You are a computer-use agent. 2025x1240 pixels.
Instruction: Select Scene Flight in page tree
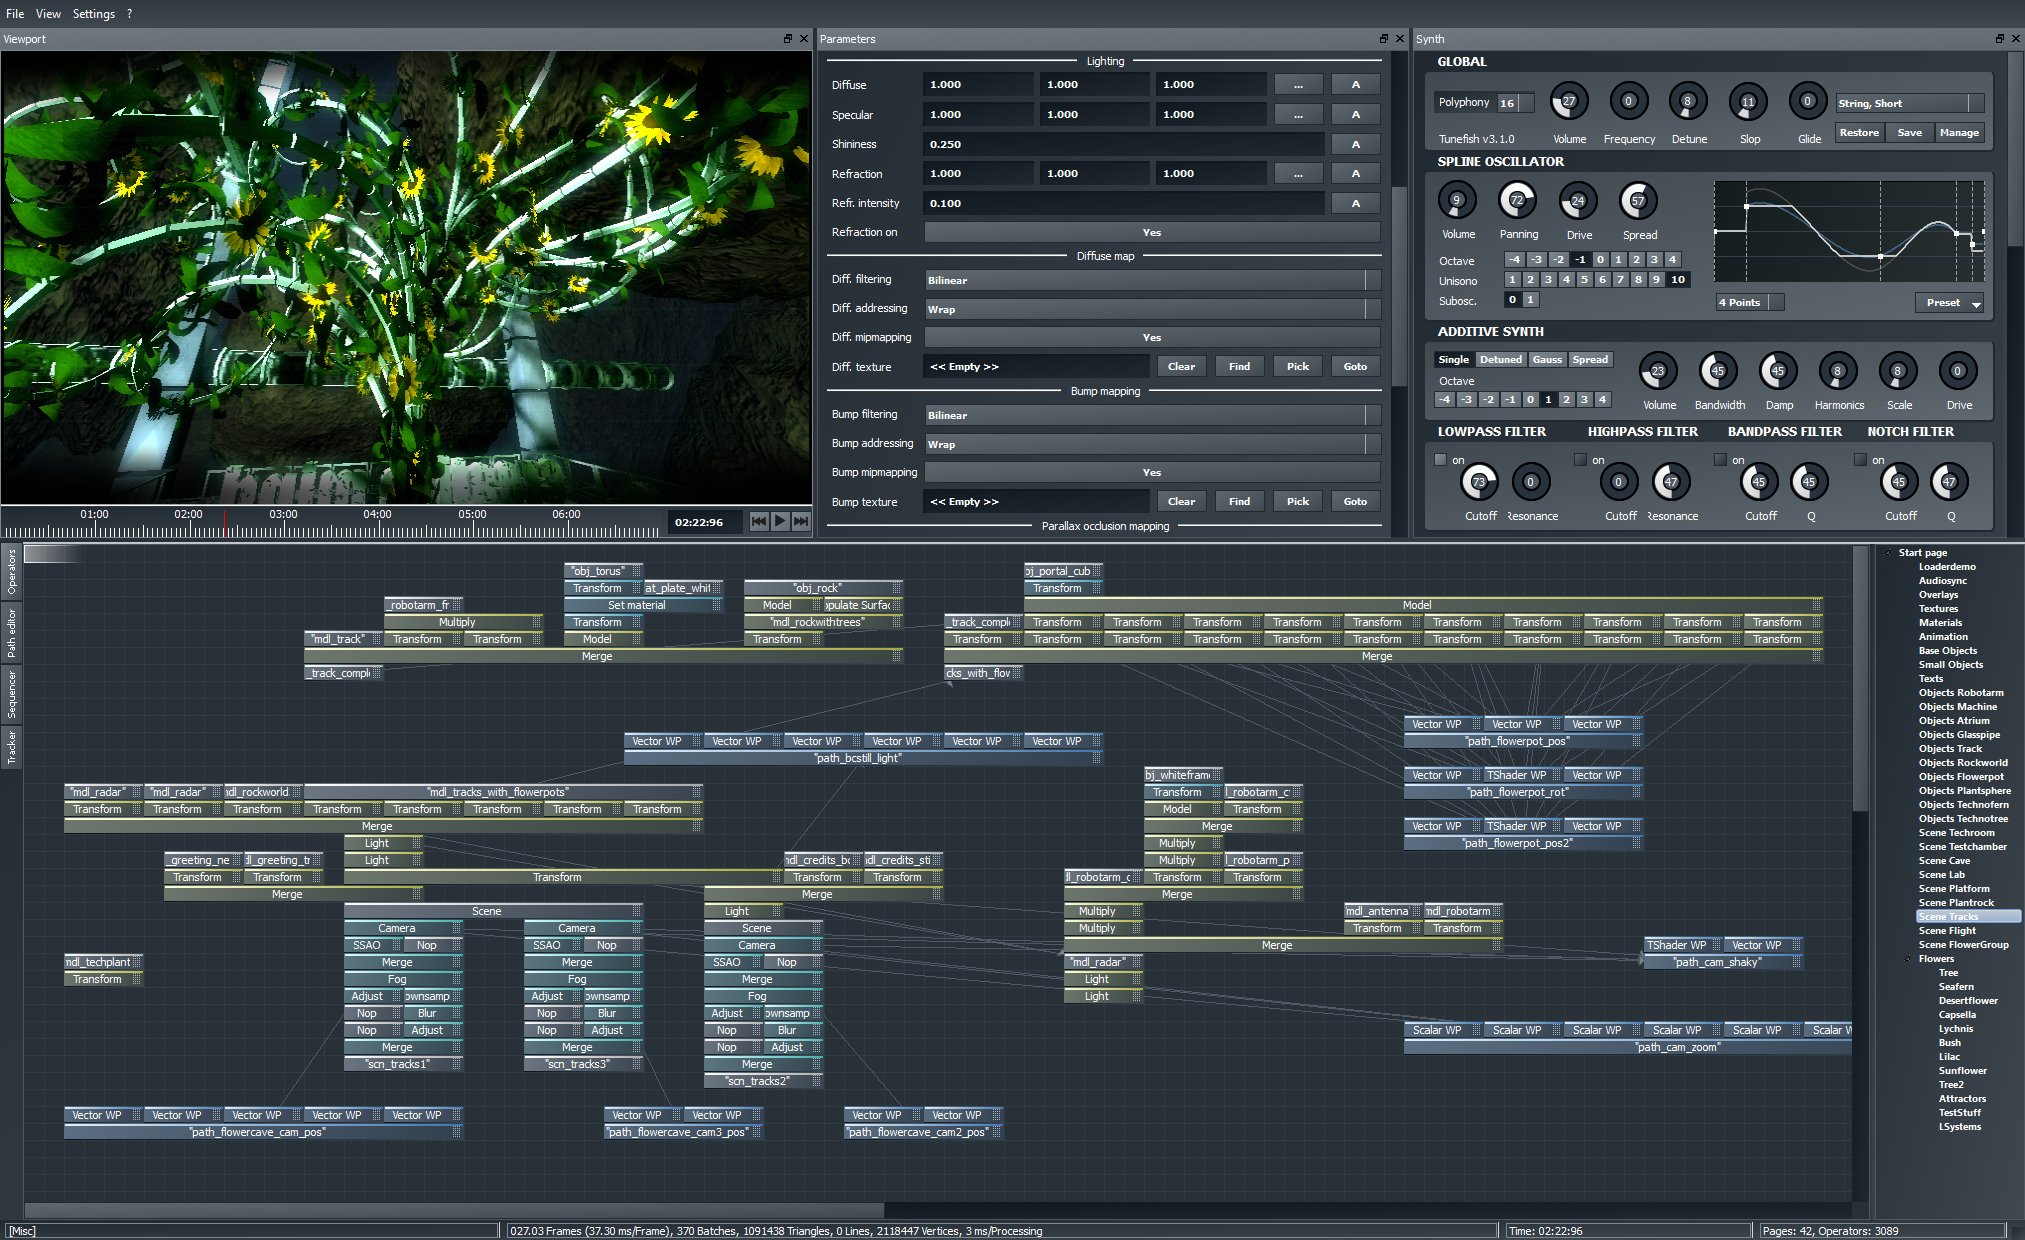[x=1947, y=931]
